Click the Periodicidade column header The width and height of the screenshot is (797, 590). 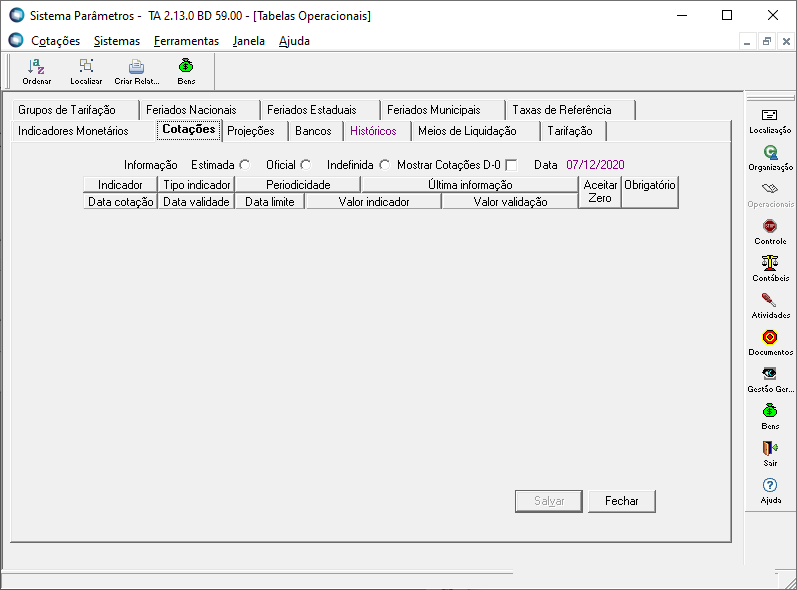(x=298, y=184)
